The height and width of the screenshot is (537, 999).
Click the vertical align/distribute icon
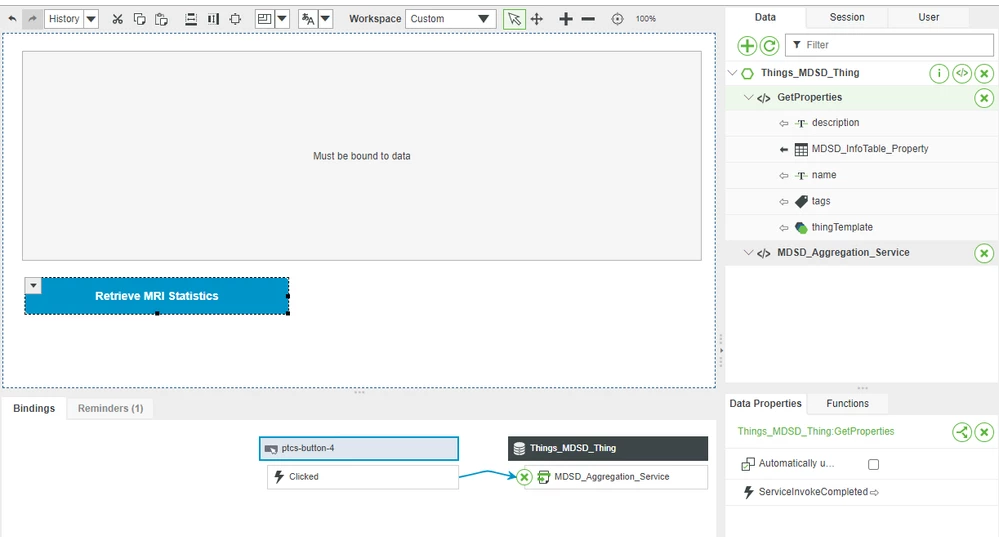[213, 19]
